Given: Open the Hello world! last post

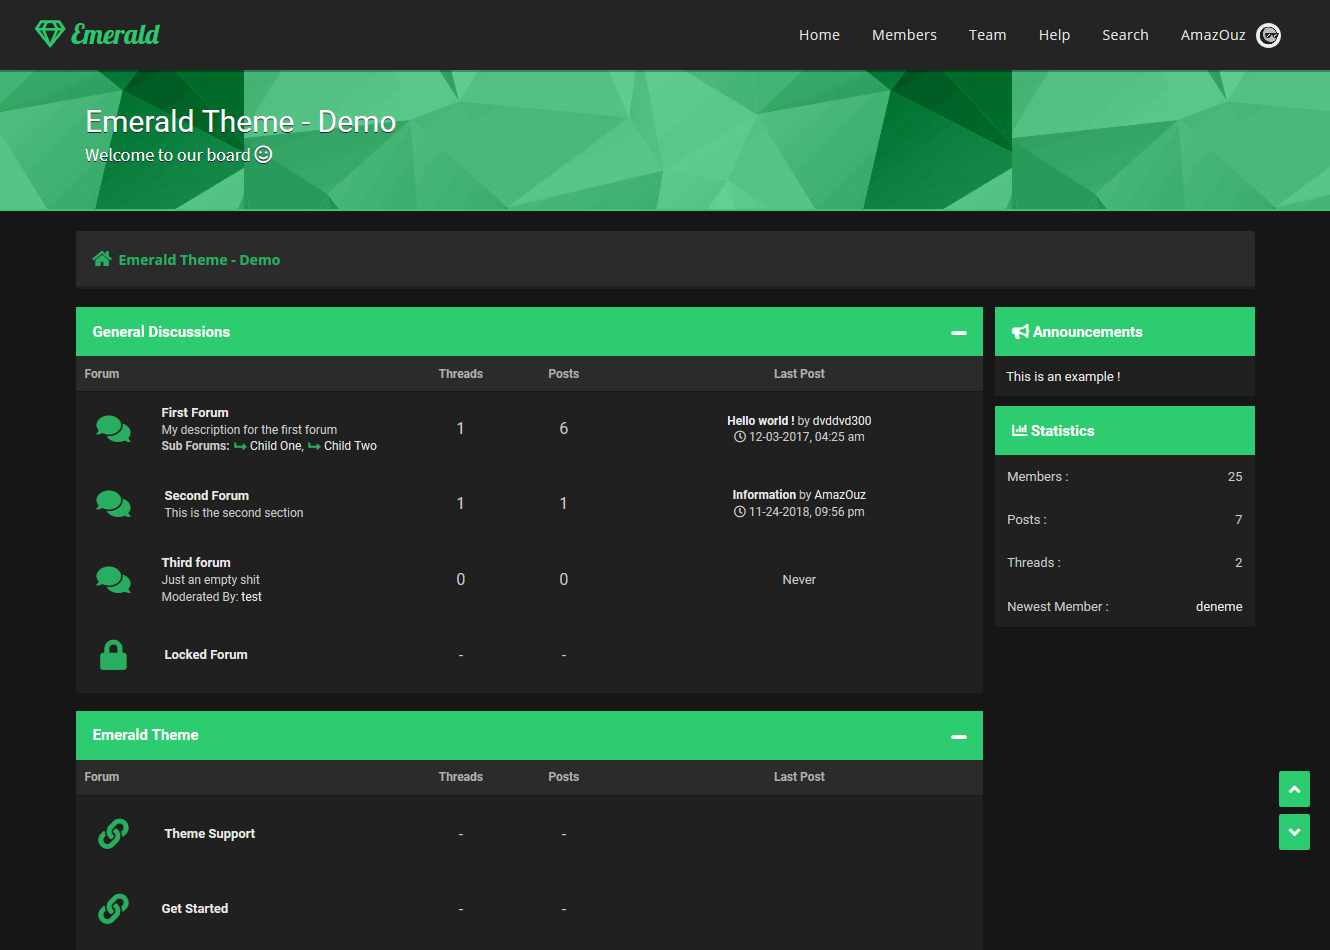Looking at the screenshot, I should point(760,421).
